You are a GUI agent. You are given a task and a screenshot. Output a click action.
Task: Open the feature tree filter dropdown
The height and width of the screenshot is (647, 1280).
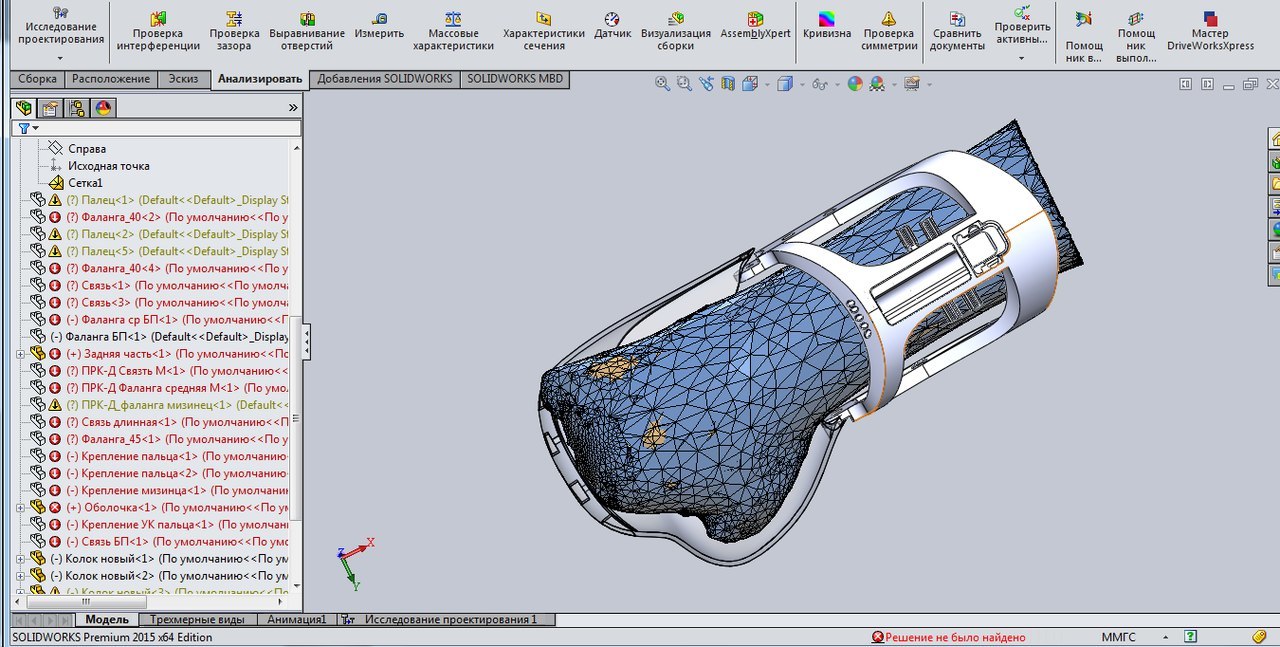(x=29, y=129)
